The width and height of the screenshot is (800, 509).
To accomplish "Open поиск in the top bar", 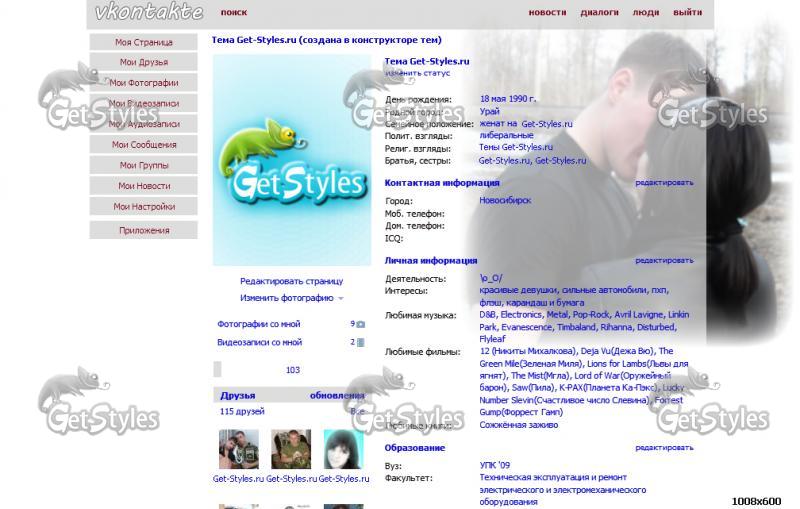I will (x=234, y=12).
